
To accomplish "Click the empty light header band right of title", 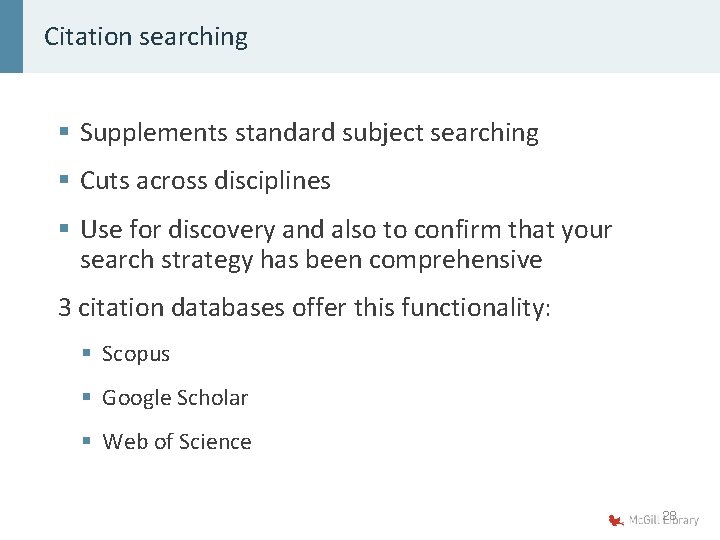I will pyautogui.click(x=480, y=36).
